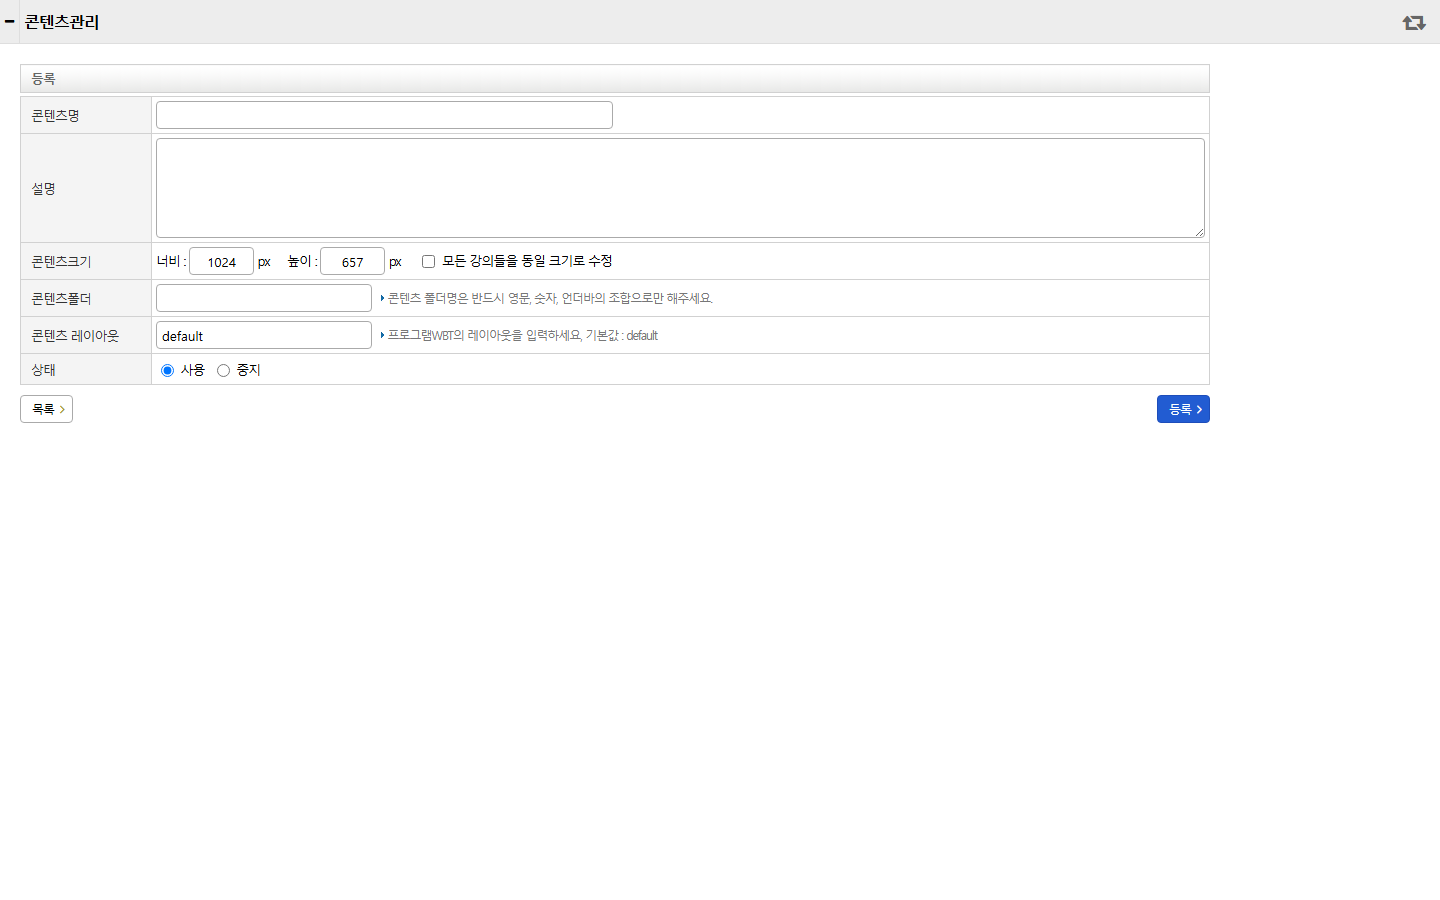Click the 목록 button
The width and height of the screenshot is (1440, 900).
(x=46, y=409)
